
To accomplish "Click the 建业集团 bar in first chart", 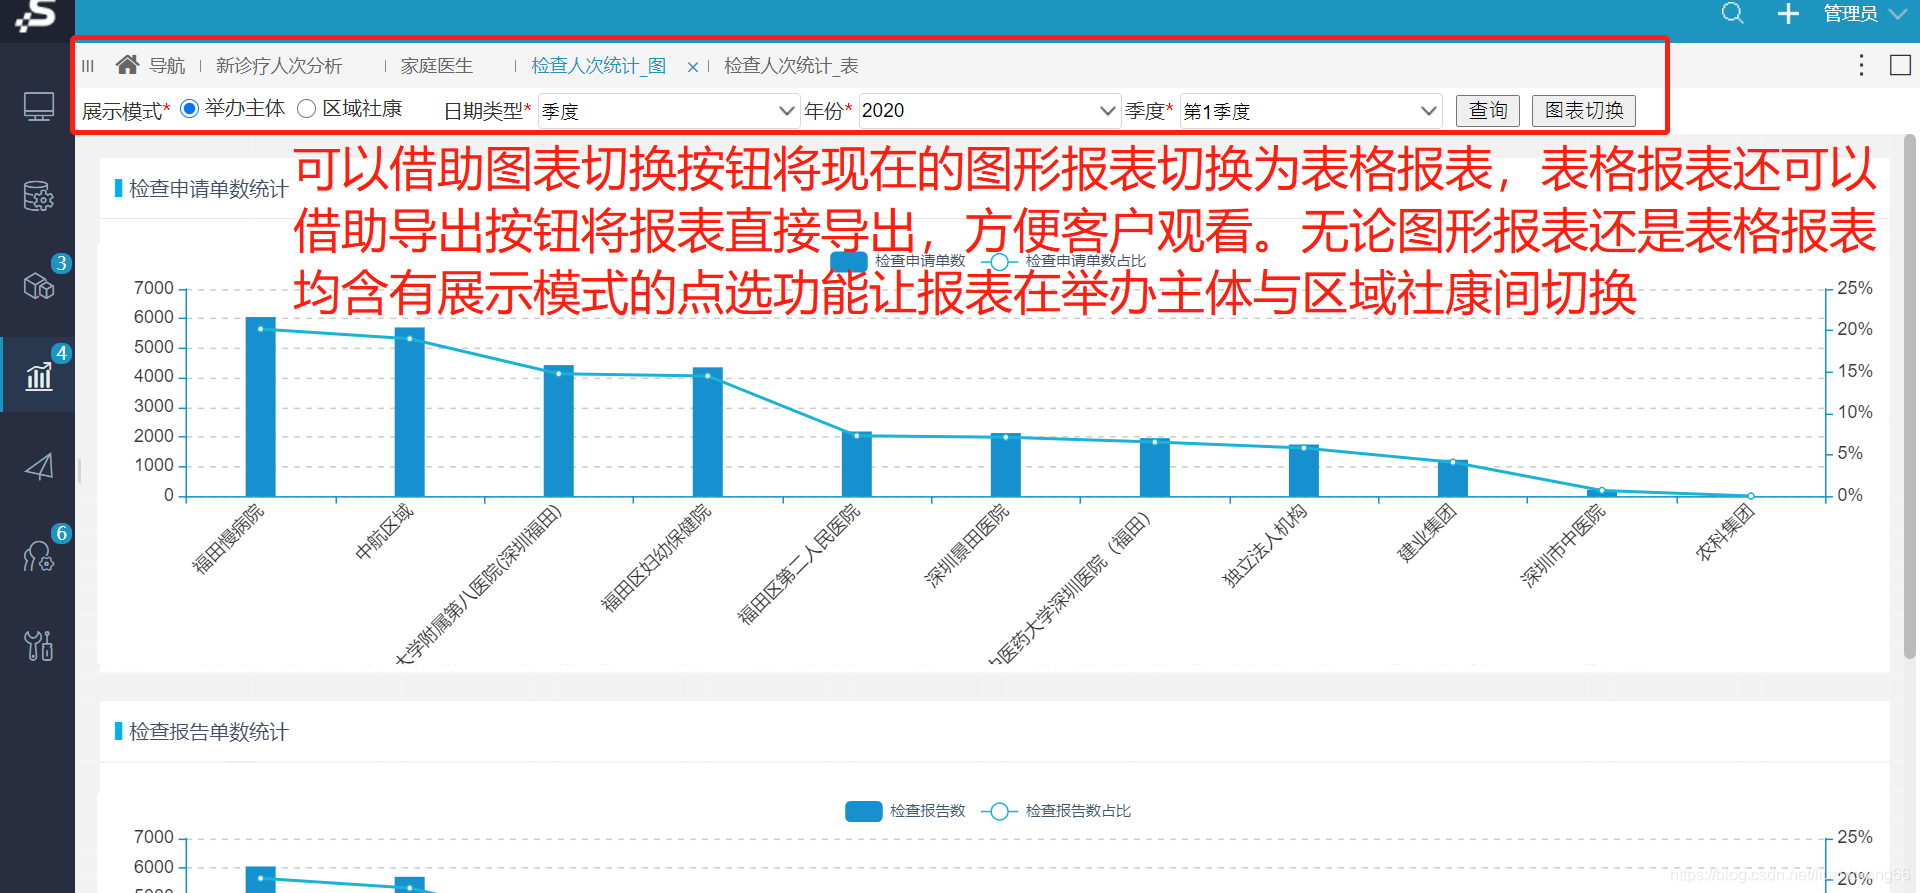I will pyautogui.click(x=1452, y=478).
